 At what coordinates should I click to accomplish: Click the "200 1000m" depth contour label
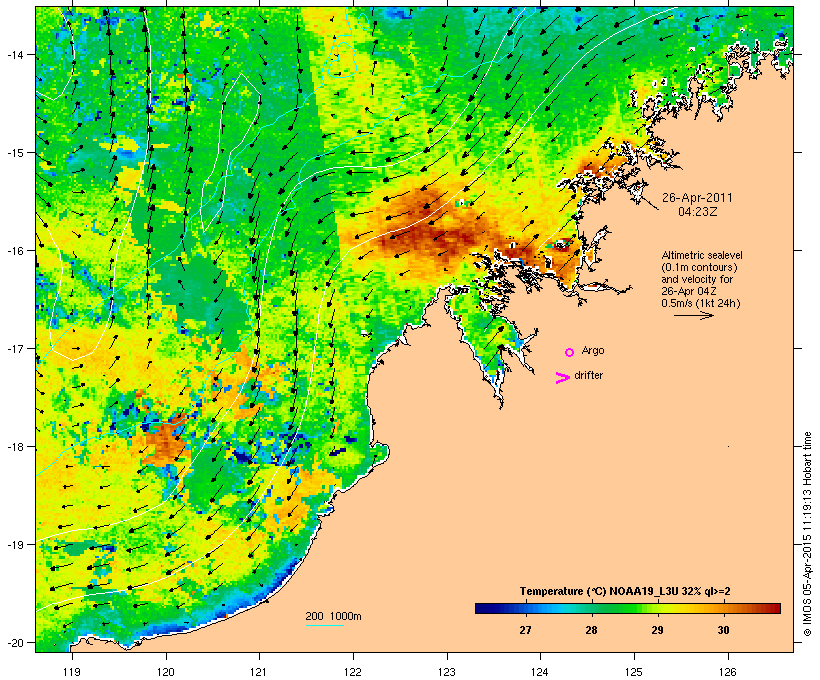coord(333,616)
